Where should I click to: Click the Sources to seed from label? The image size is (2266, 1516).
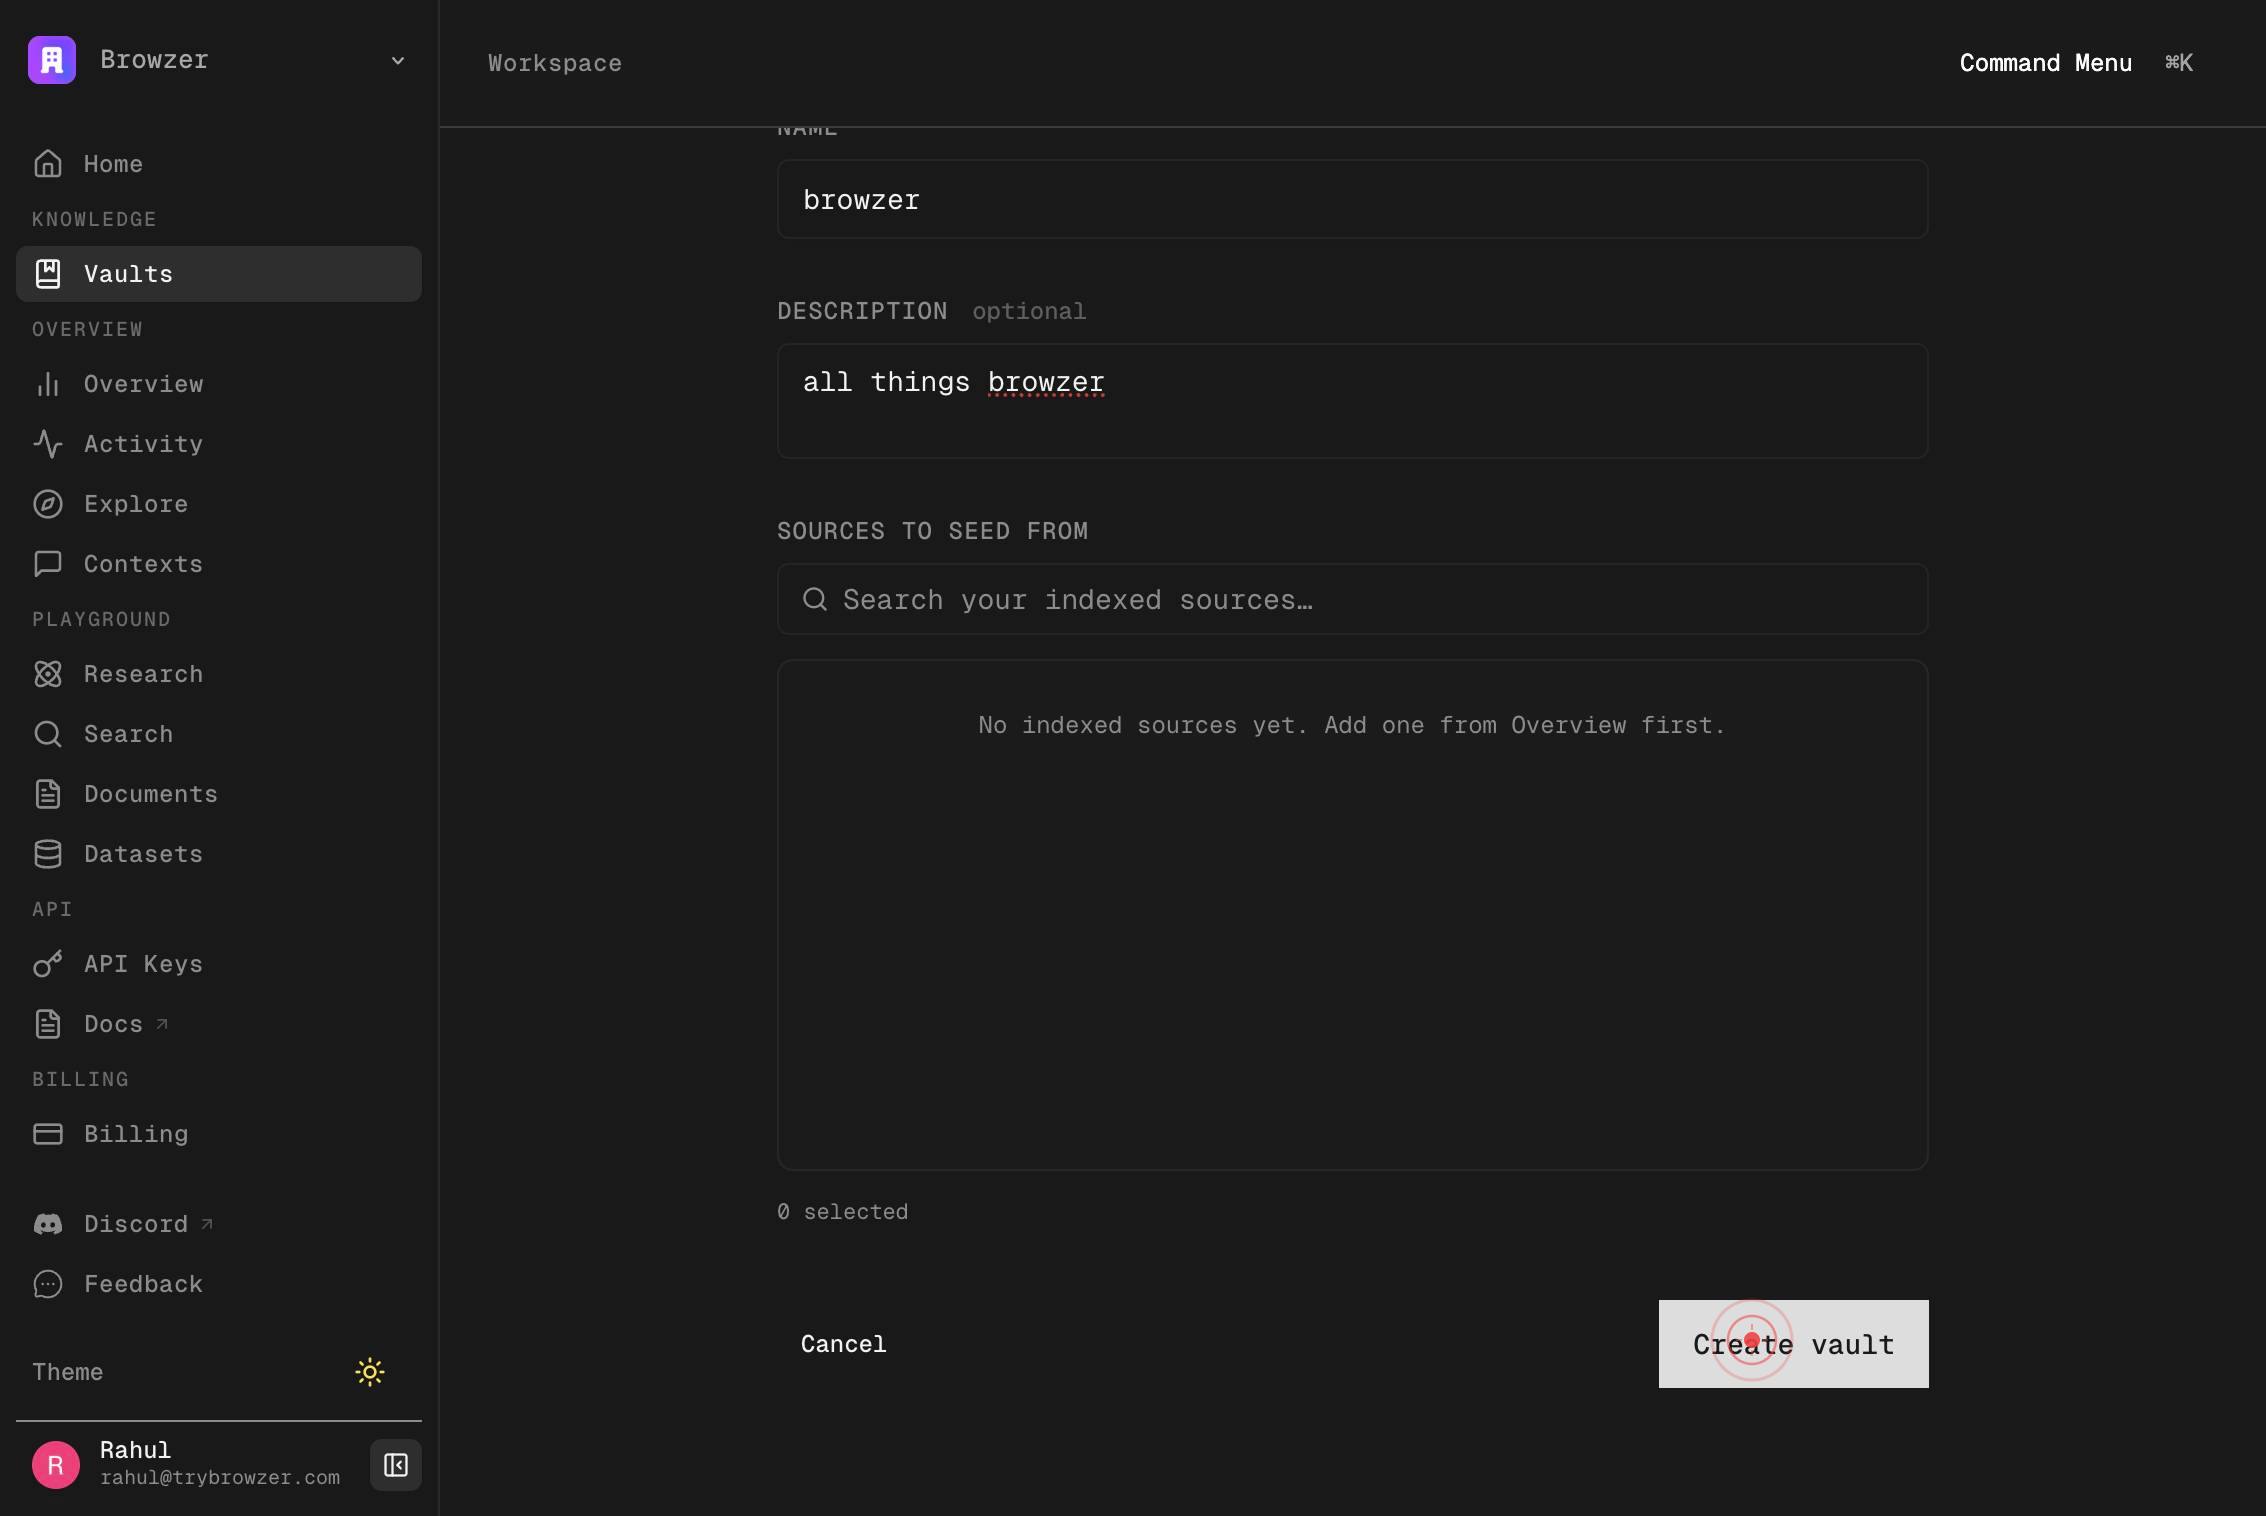point(932,531)
